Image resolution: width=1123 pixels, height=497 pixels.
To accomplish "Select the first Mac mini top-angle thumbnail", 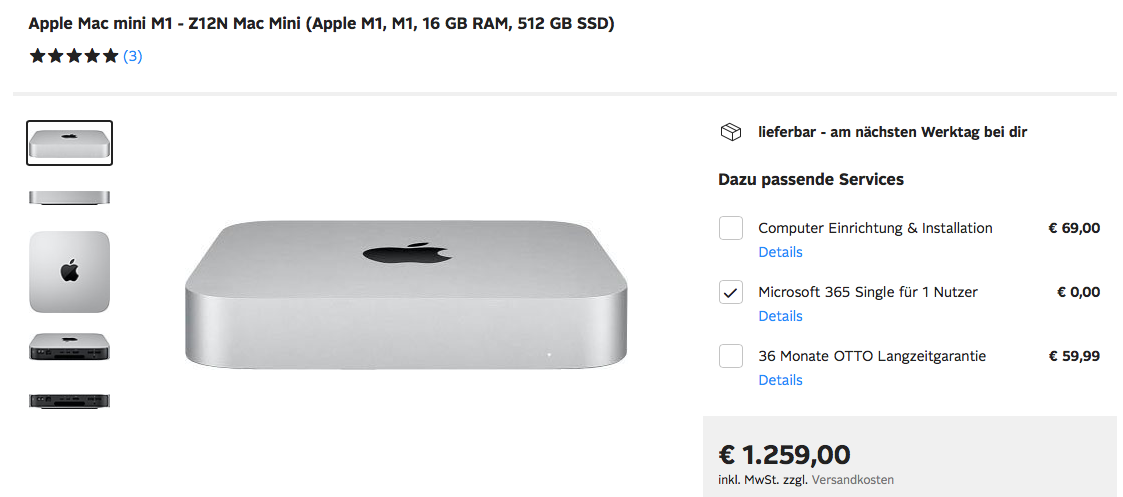I will coord(69,142).
